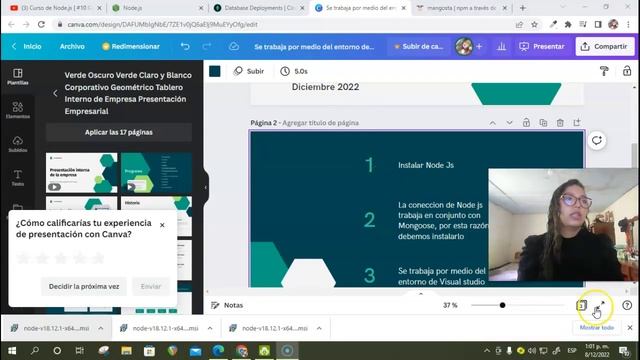Change the 5.0s page duration
Viewport: 640px width, 360px height.
[x=294, y=71]
